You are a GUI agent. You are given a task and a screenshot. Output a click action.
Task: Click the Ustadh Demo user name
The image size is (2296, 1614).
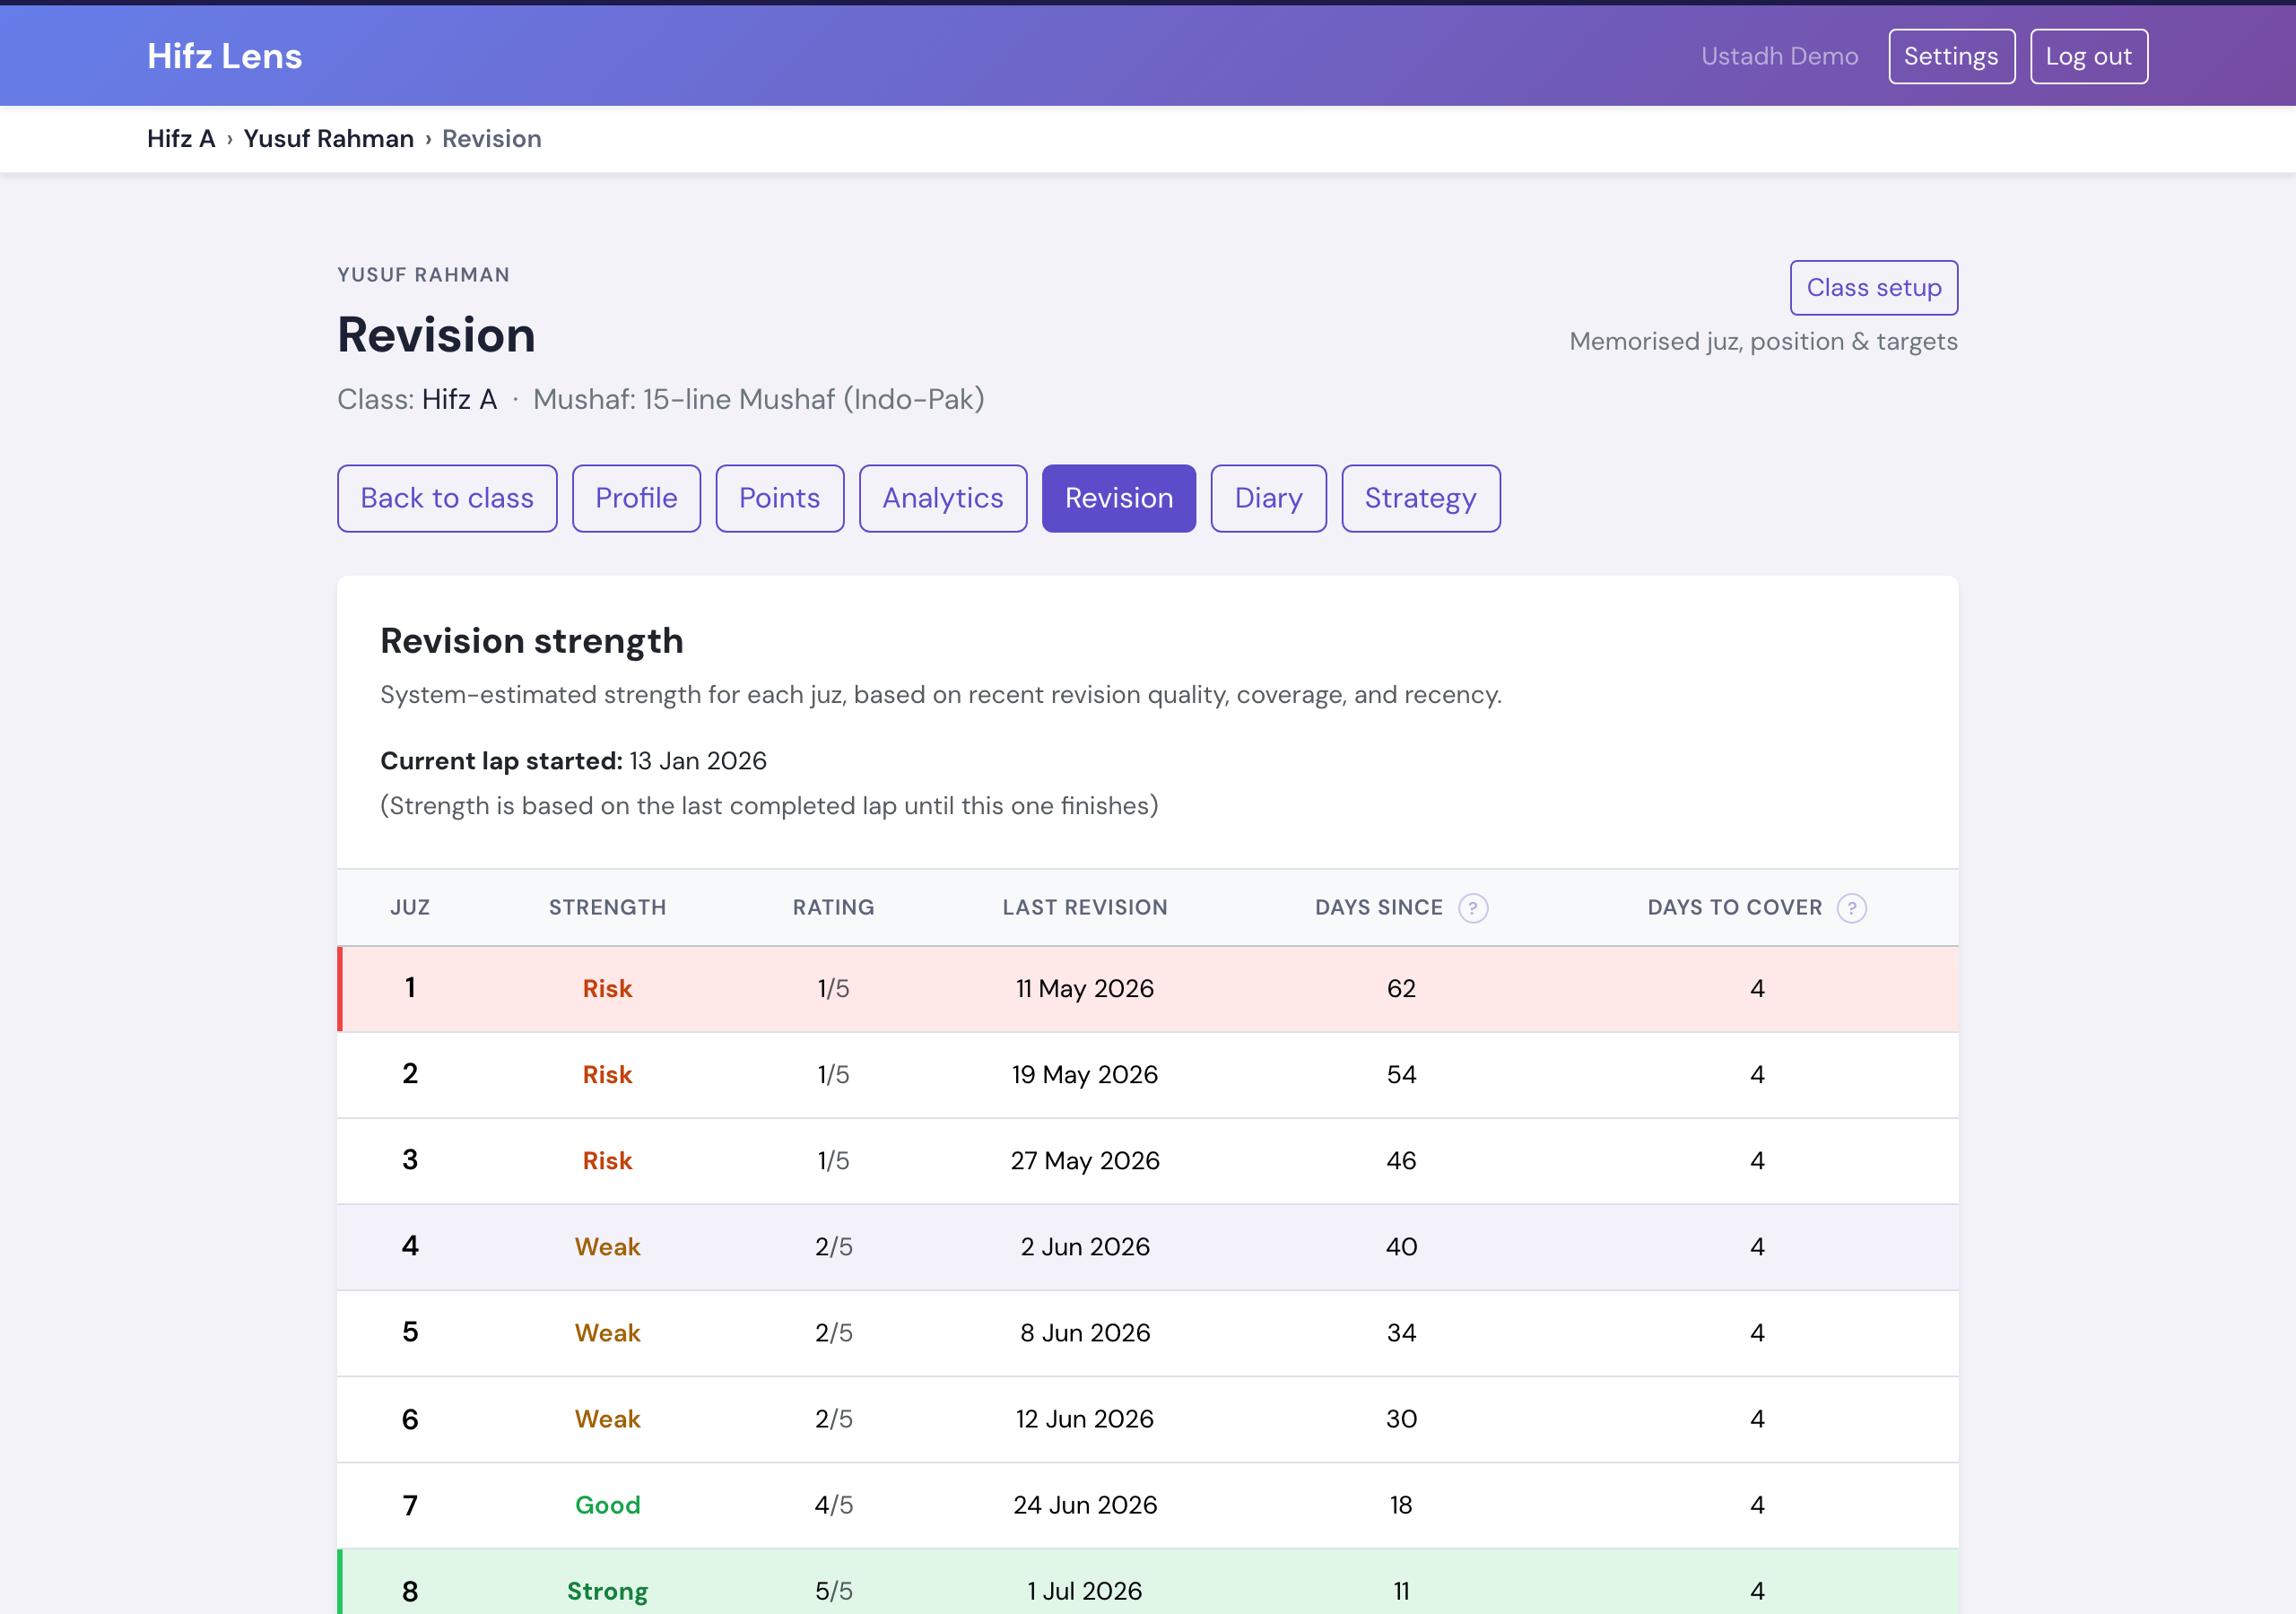click(x=1779, y=56)
